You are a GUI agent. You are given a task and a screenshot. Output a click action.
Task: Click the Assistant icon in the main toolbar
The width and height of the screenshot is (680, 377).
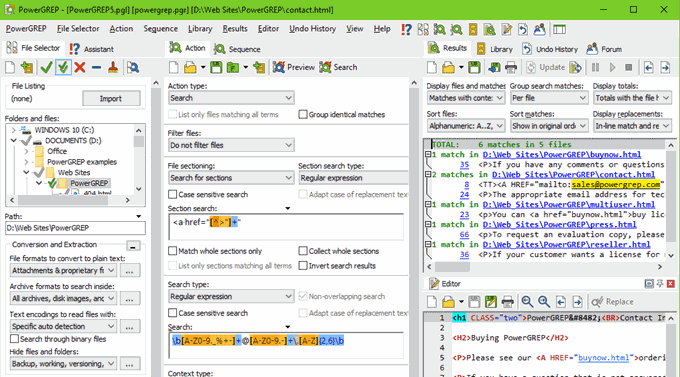(406, 29)
